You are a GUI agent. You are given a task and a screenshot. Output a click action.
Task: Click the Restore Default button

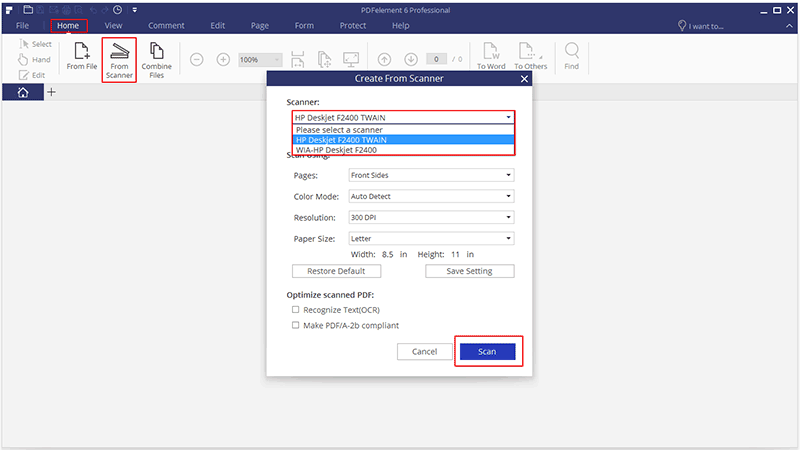pyautogui.click(x=336, y=271)
